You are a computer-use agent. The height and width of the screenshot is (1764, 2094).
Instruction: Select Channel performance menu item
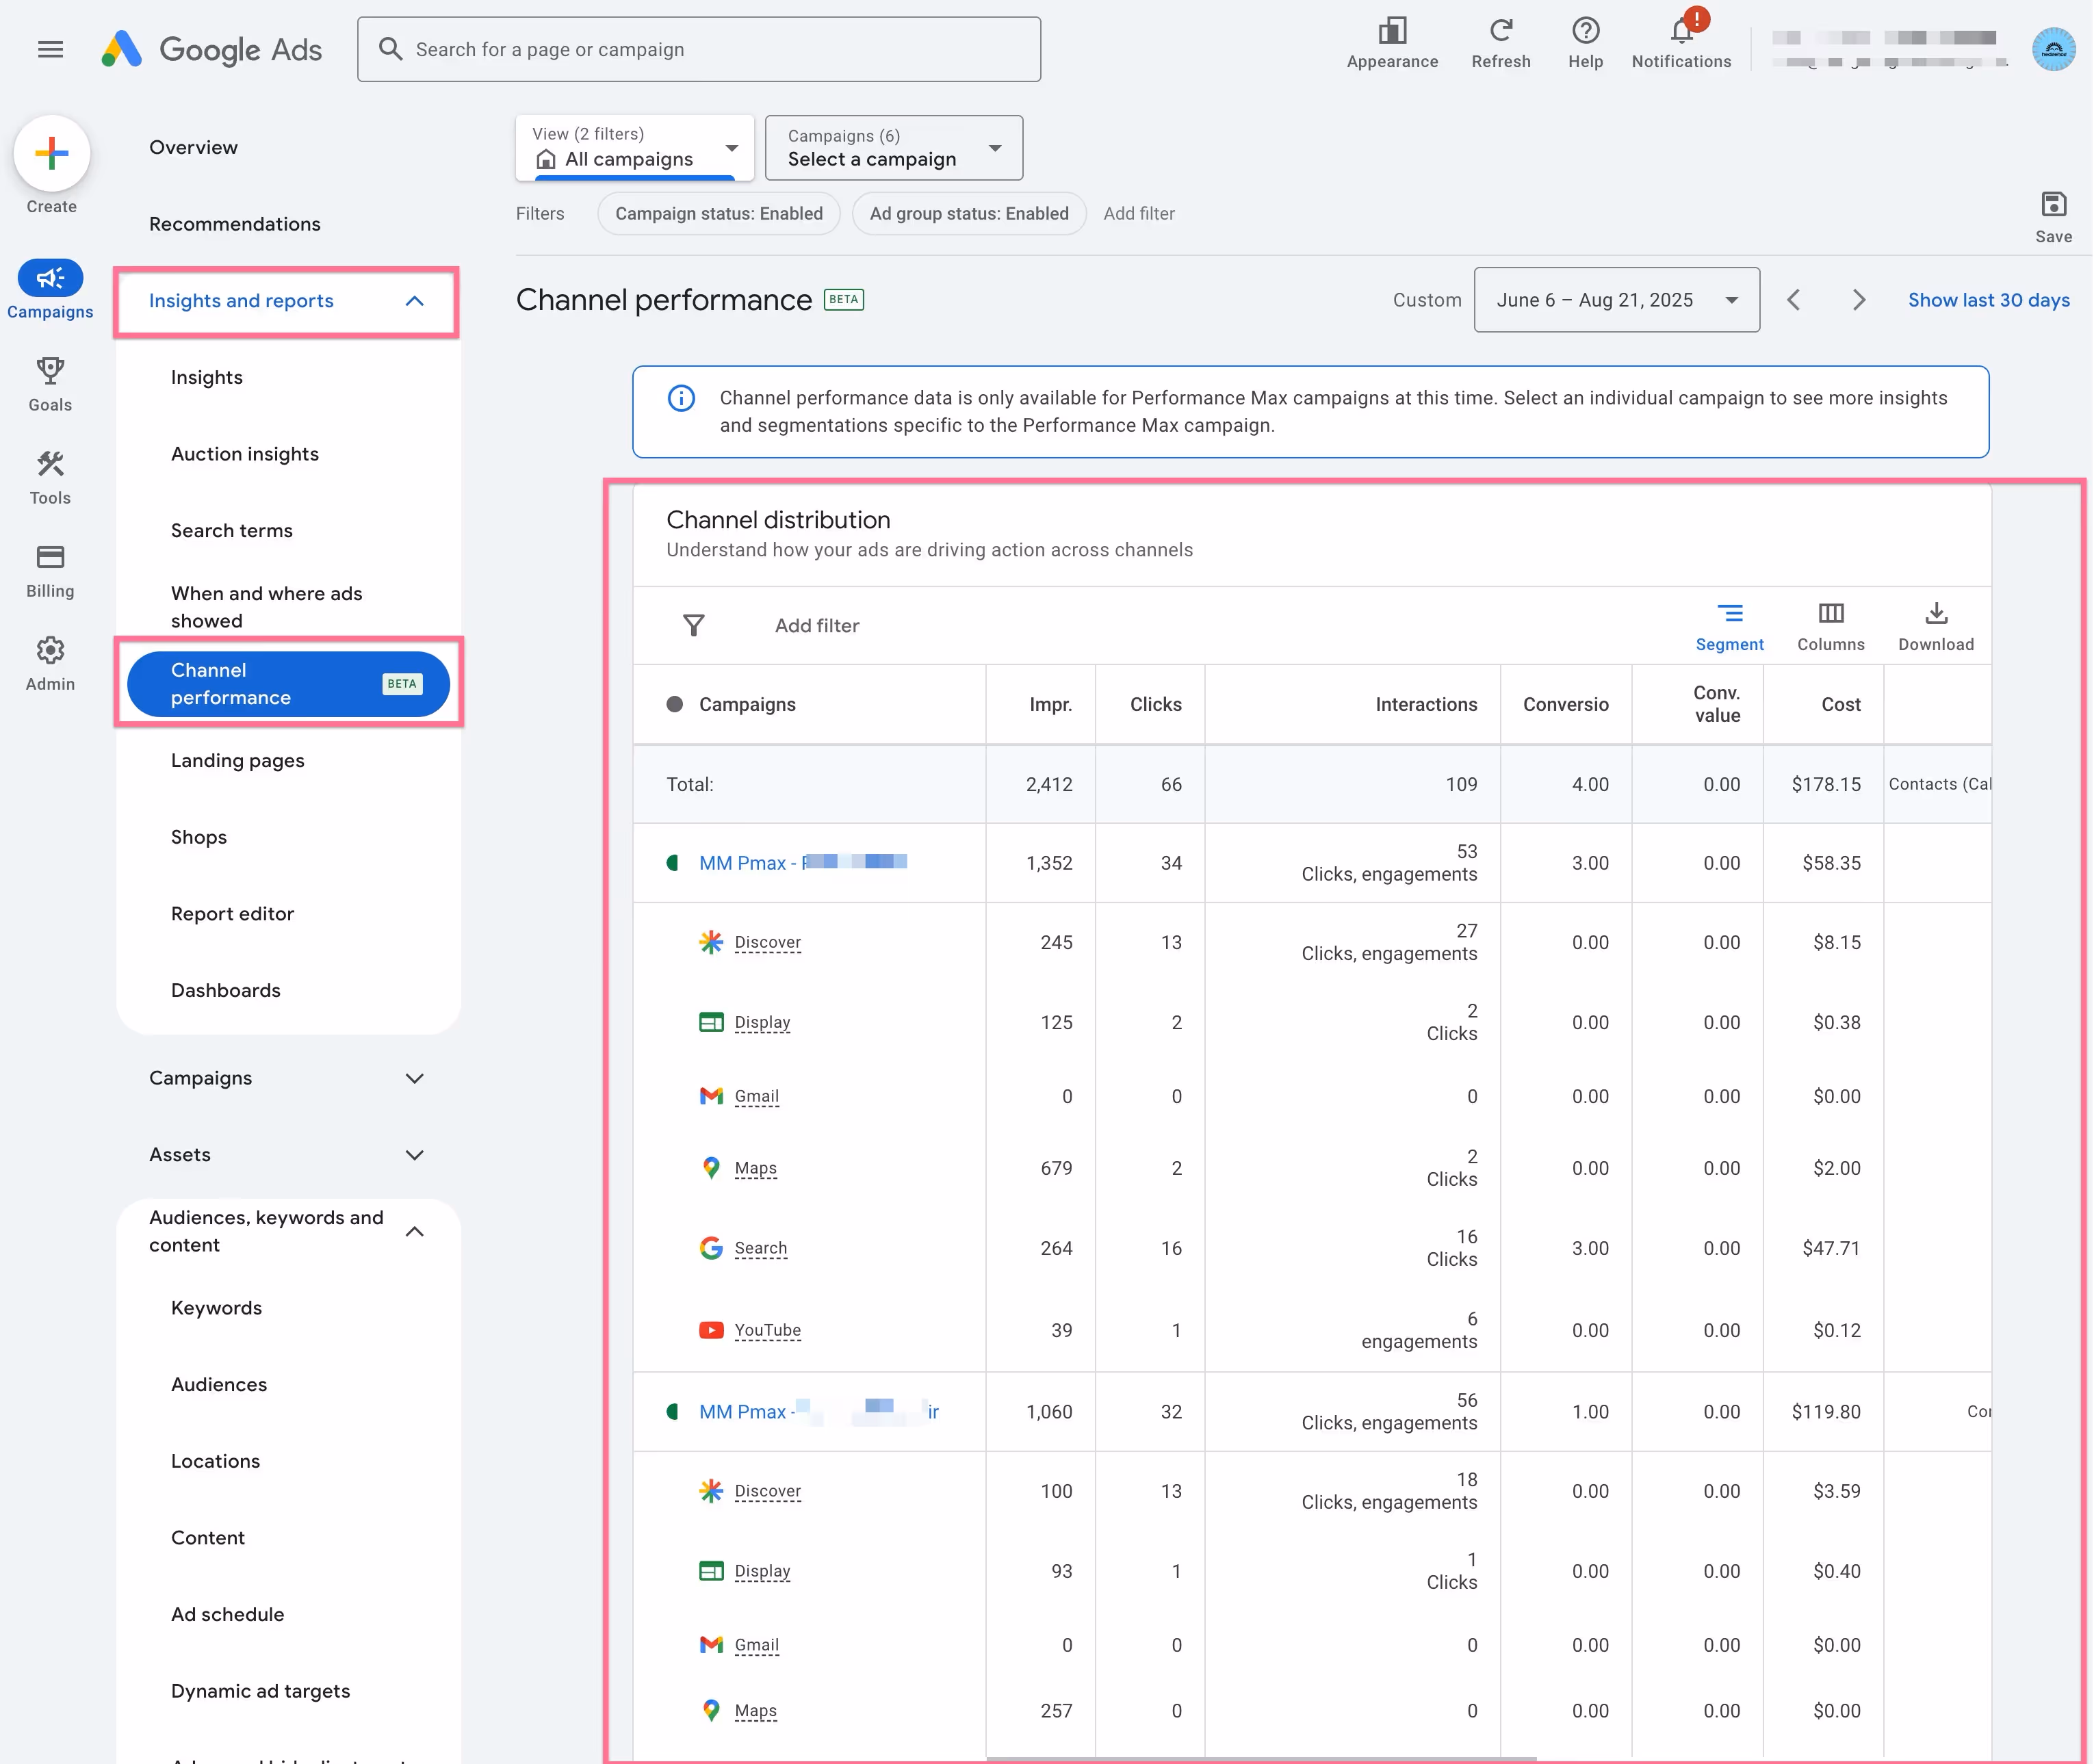(x=288, y=684)
